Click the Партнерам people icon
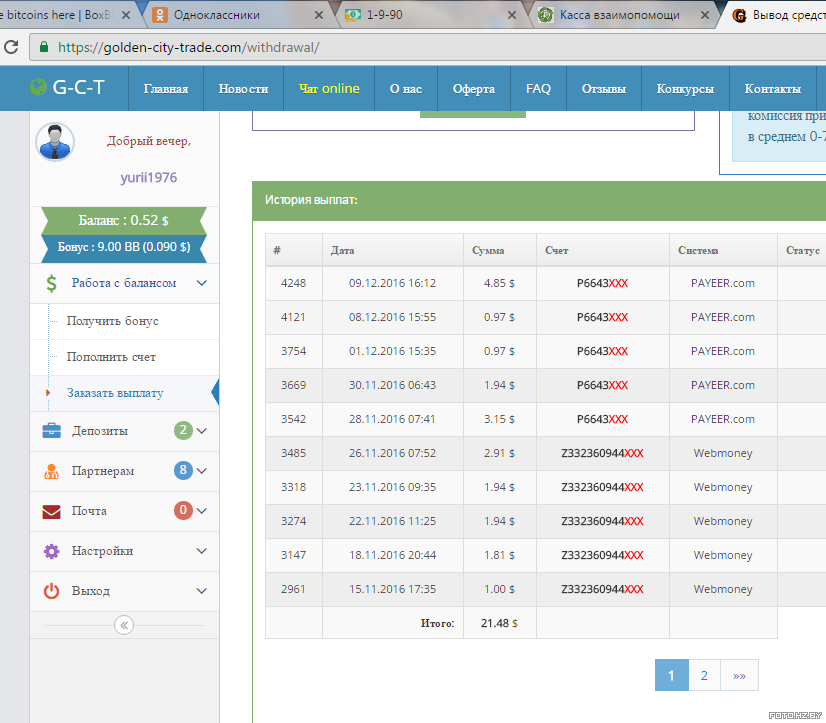 51,471
